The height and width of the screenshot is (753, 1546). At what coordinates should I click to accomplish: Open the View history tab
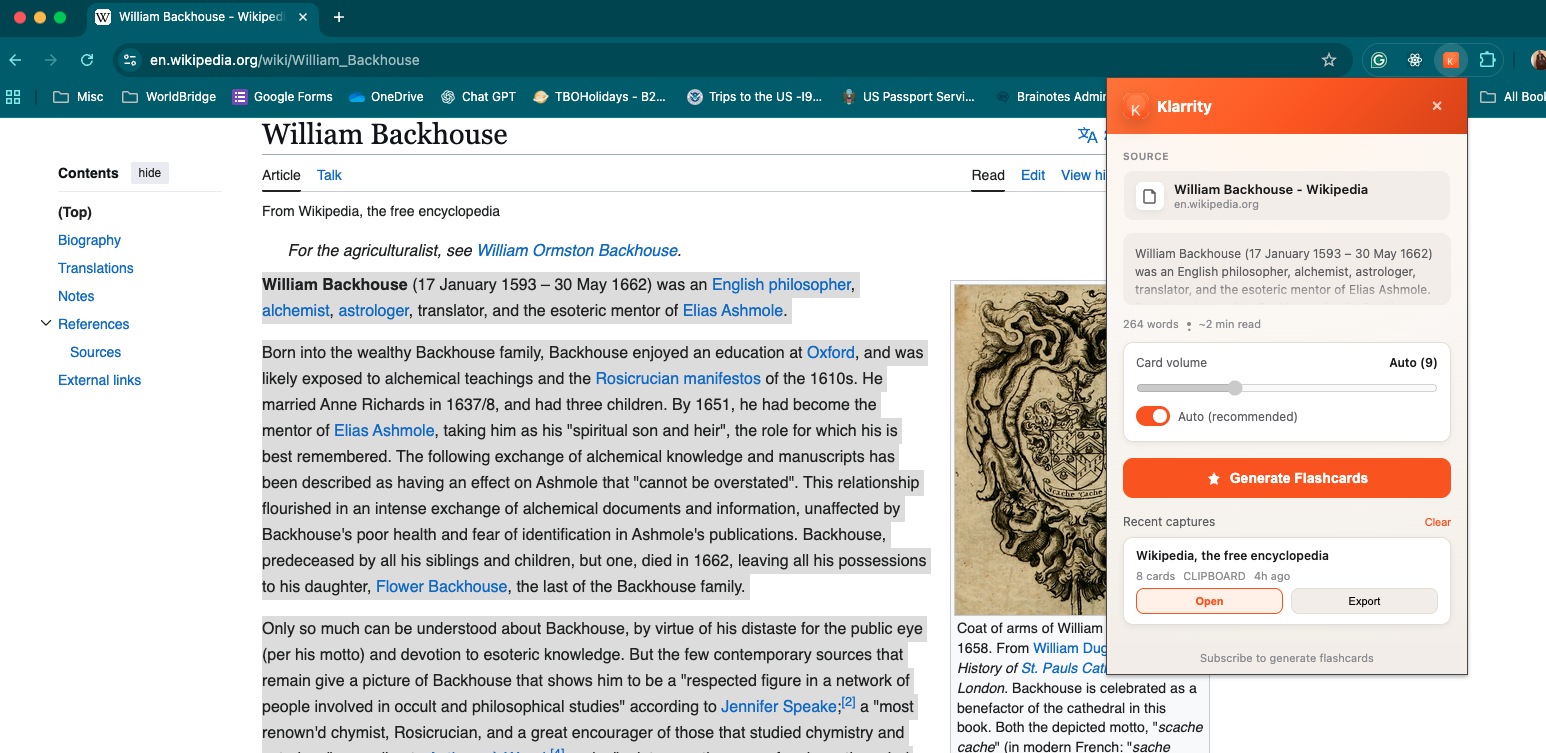click(x=1083, y=175)
